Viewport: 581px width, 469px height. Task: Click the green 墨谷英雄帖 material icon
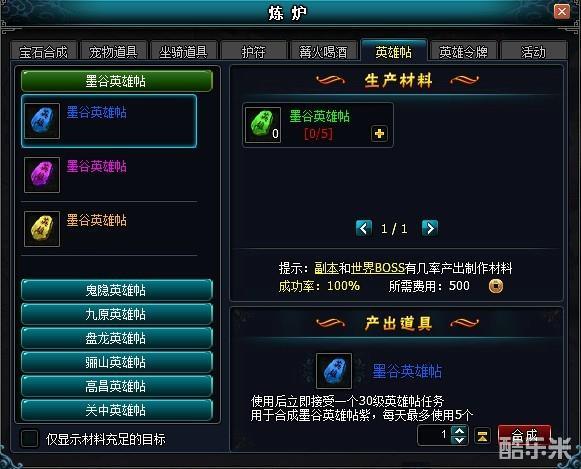coord(263,125)
